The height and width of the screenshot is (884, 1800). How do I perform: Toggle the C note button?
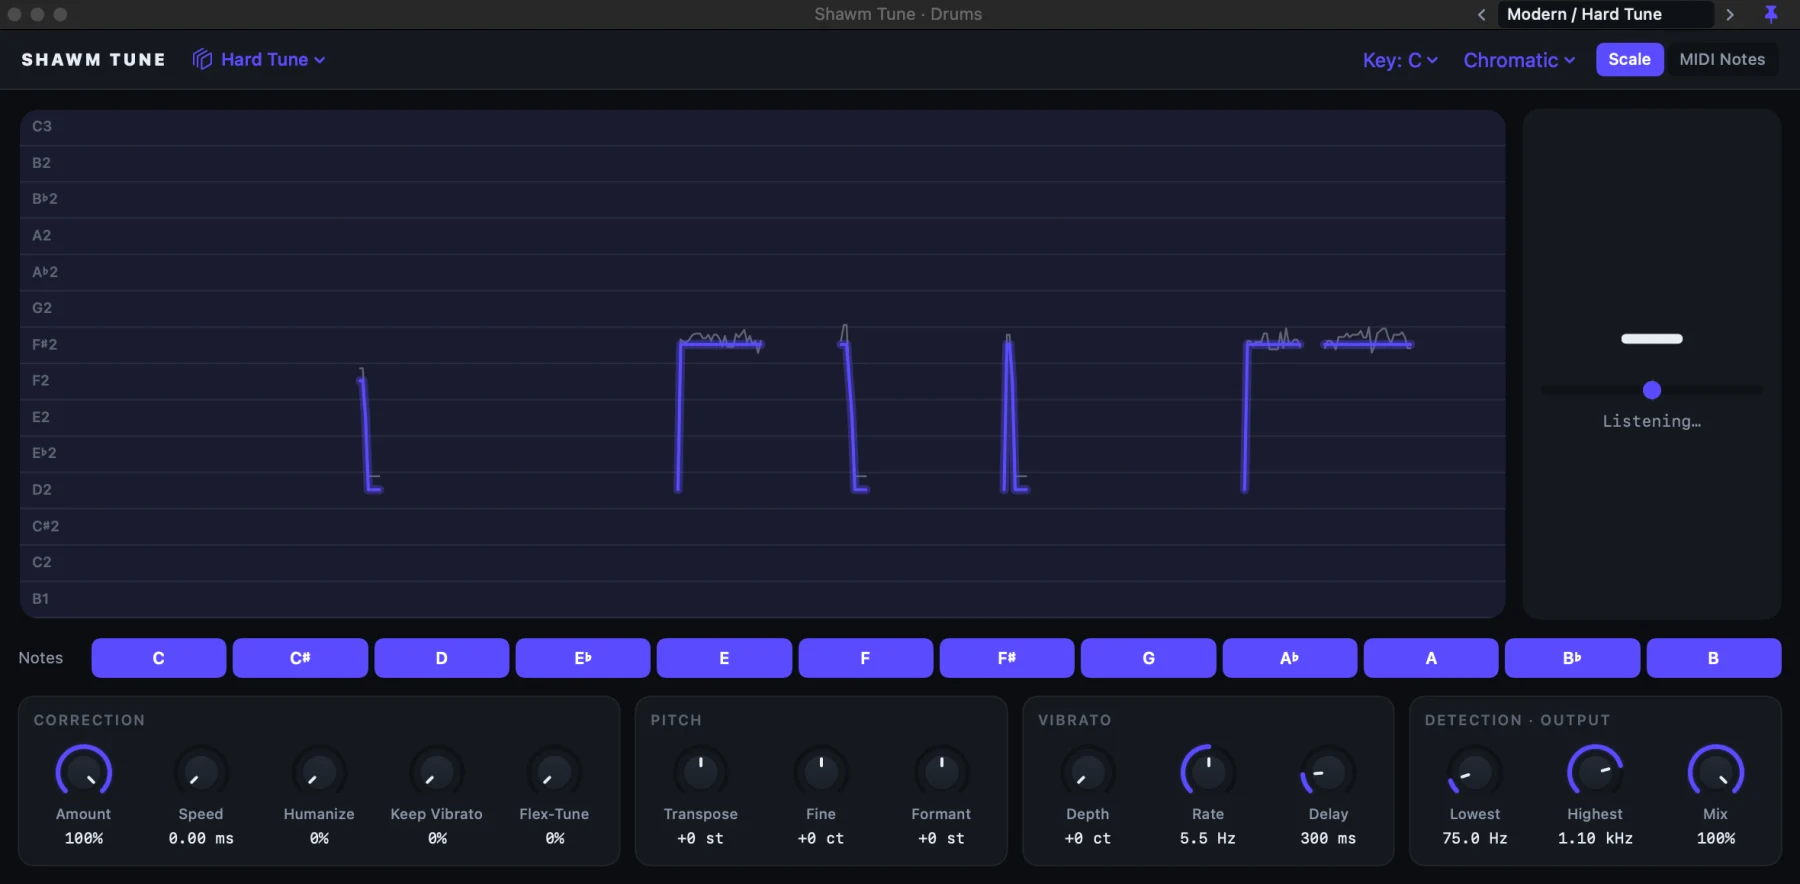(158, 658)
